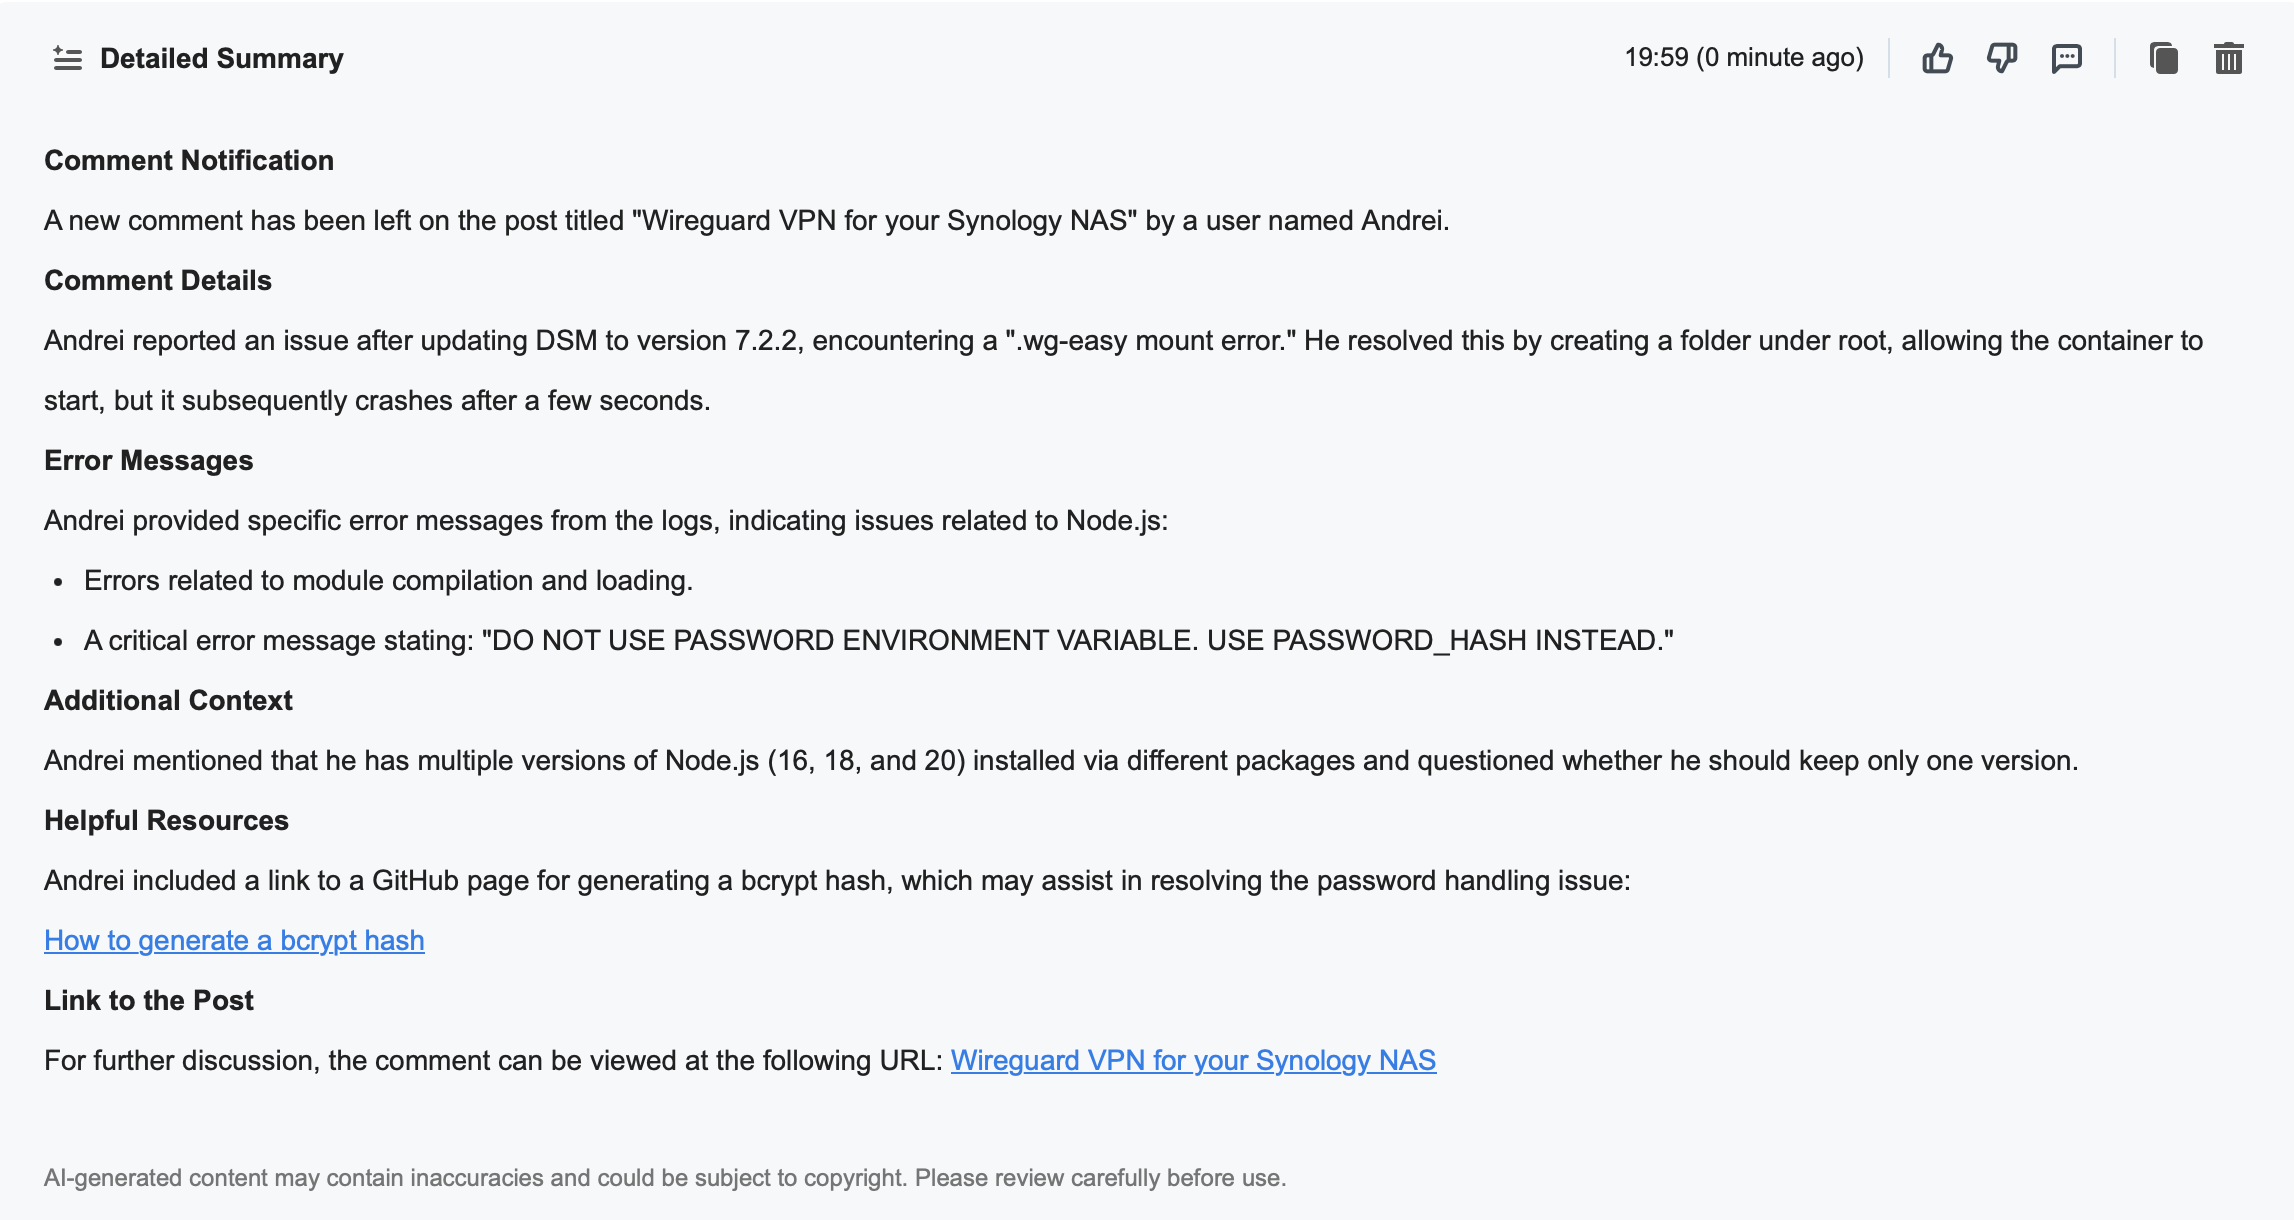2294x1220 pixels.
Task: Select the 'Comment Details' heading
Action: (158, 280)
